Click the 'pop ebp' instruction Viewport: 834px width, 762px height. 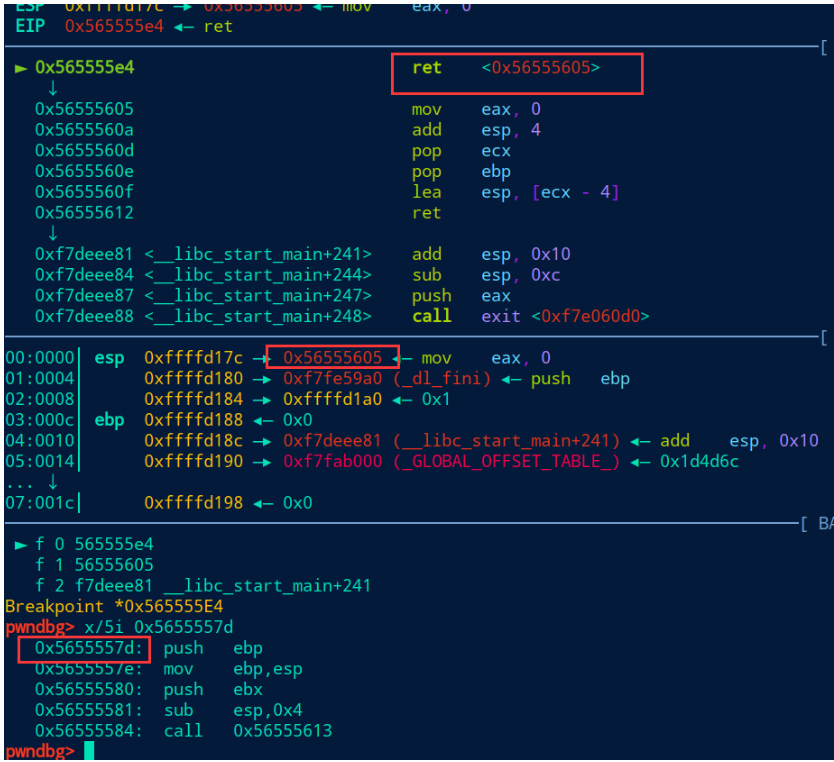[461, 172]
